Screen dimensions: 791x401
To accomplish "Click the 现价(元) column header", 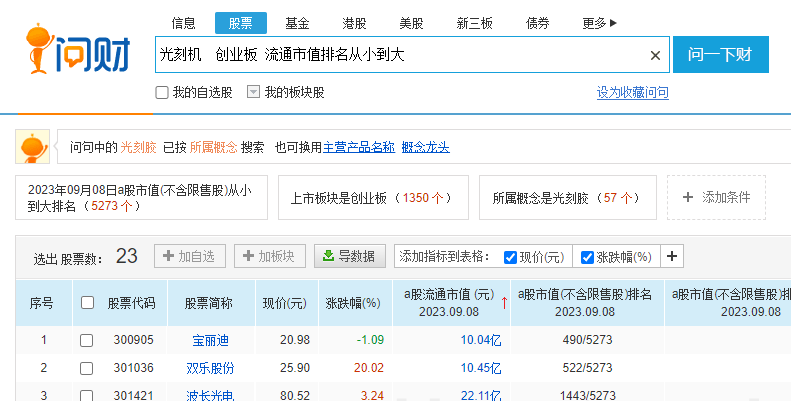I will click(x=285, y=303).
